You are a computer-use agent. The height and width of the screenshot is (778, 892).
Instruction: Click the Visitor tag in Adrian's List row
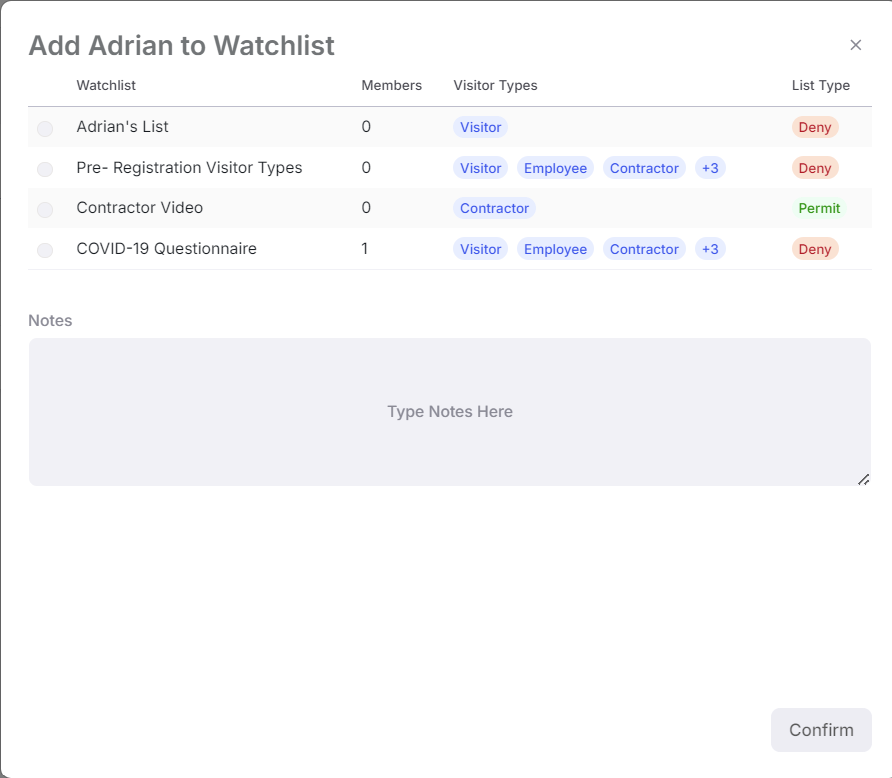[x=480, y=127]
